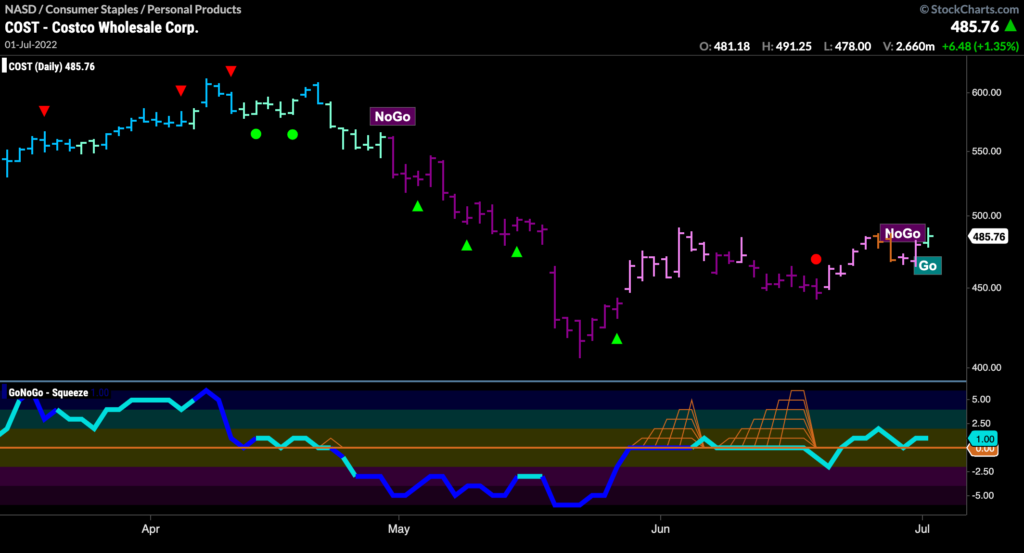Click the first green circle marker in mid-April
The height and width of the screenshot is (553, 1024).
tap(256, 134)
